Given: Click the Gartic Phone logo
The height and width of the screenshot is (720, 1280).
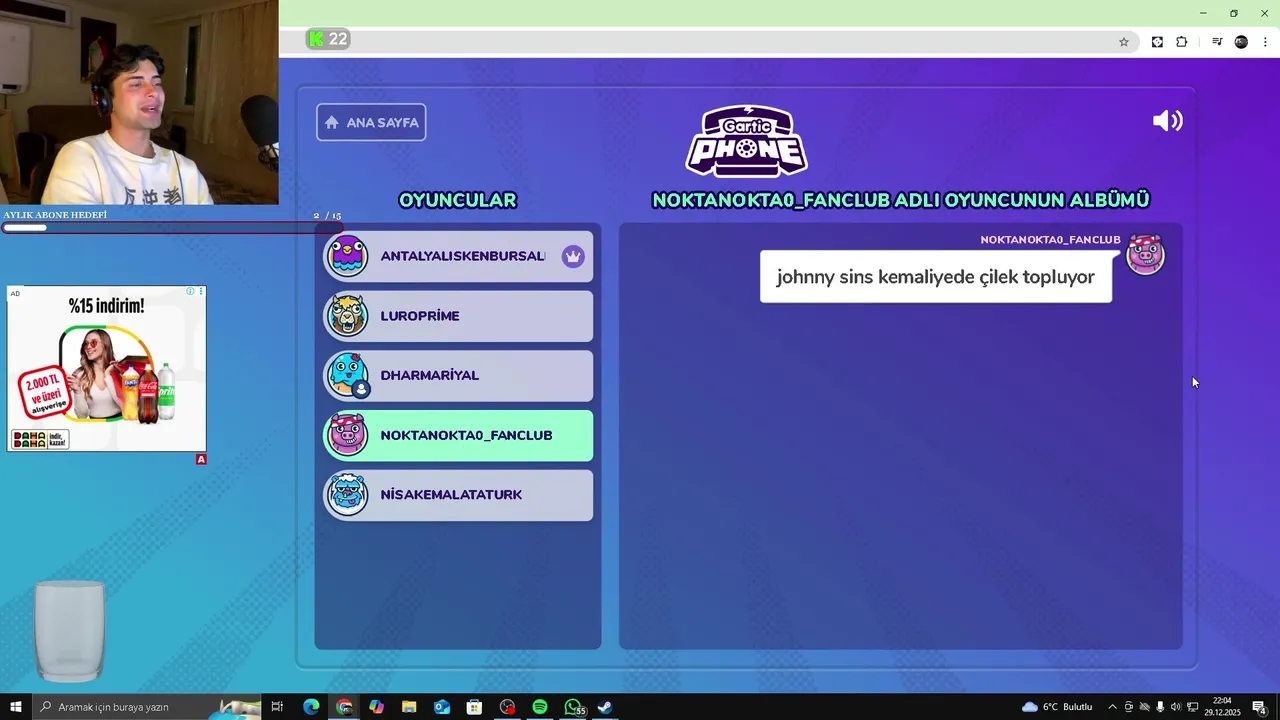Looking at the screenshot, I should click(x=747, y=141).
